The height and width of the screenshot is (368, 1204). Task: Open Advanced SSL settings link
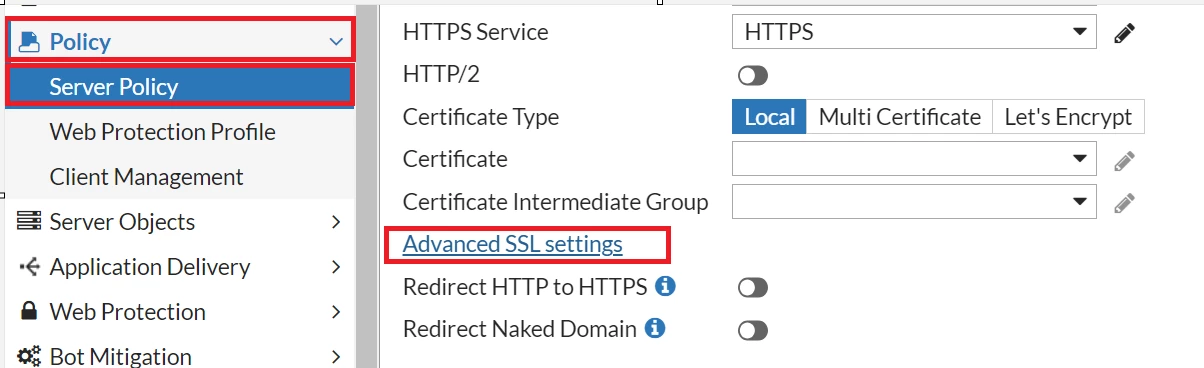pos(512,244)
